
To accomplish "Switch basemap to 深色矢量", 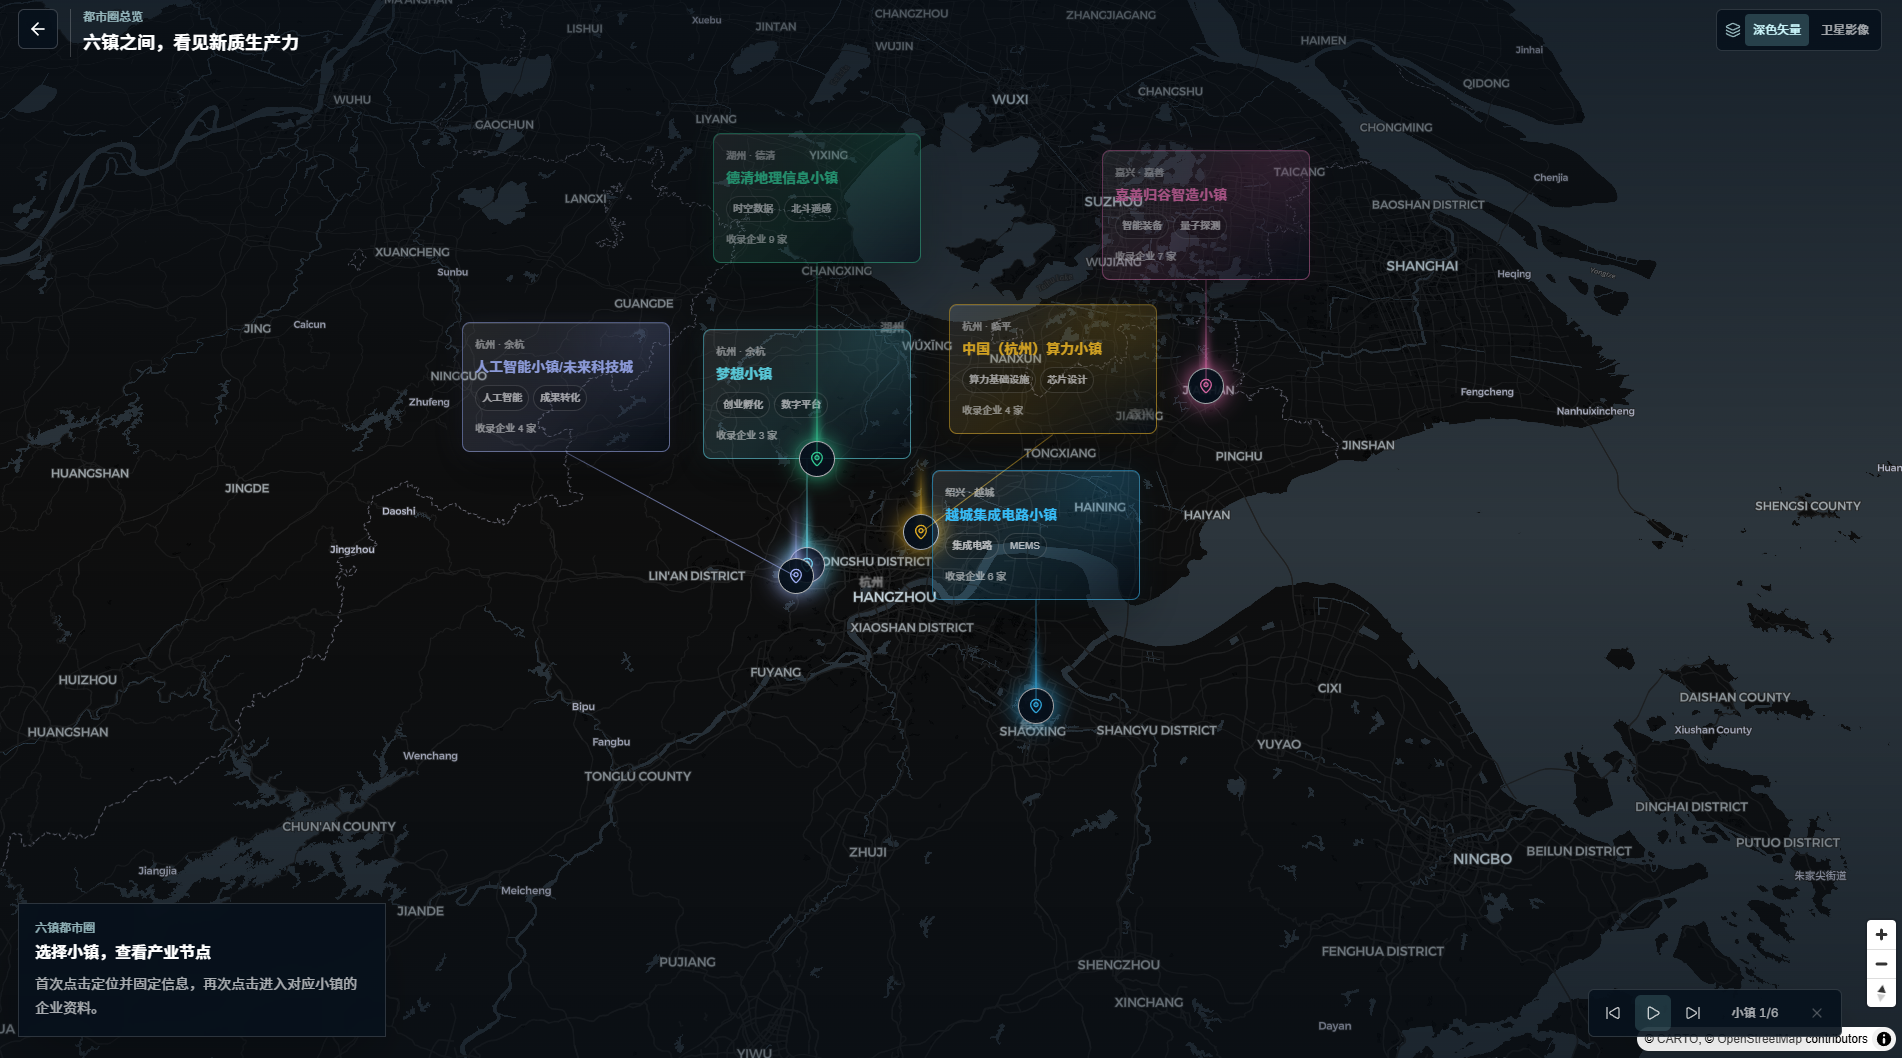I will tap(1777, 30).
